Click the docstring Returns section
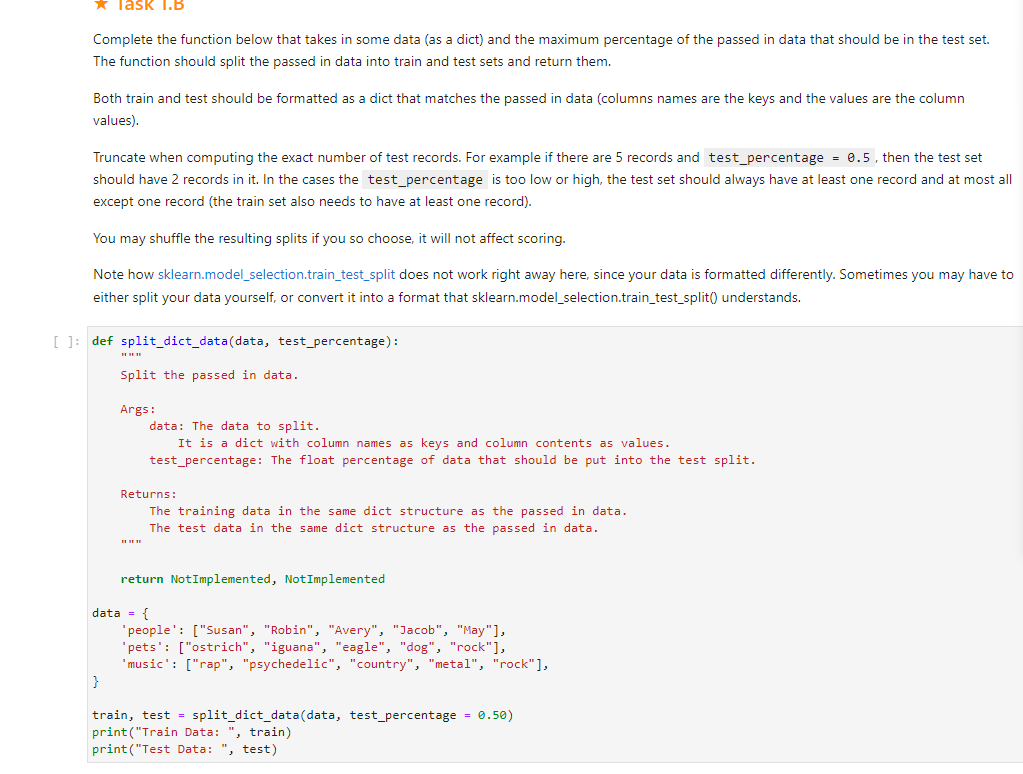This screenshot has height=774, width=1023. pos(146,493)
